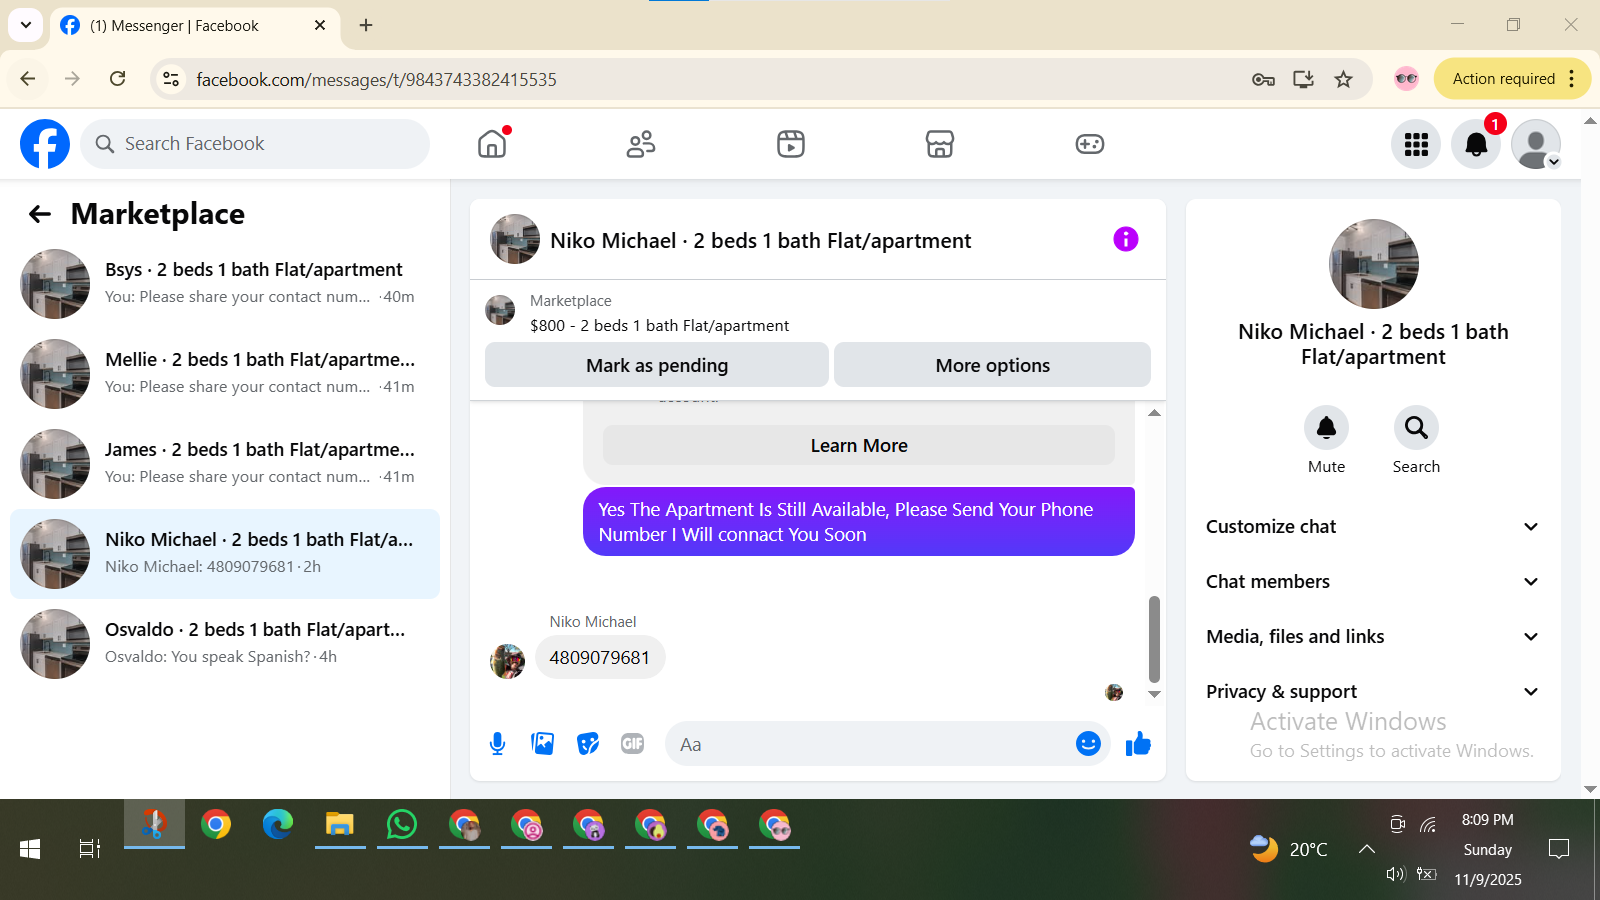Expand Chat members section
The height and width of the screenshot is (900, 1600).
tap(1372, 582)
